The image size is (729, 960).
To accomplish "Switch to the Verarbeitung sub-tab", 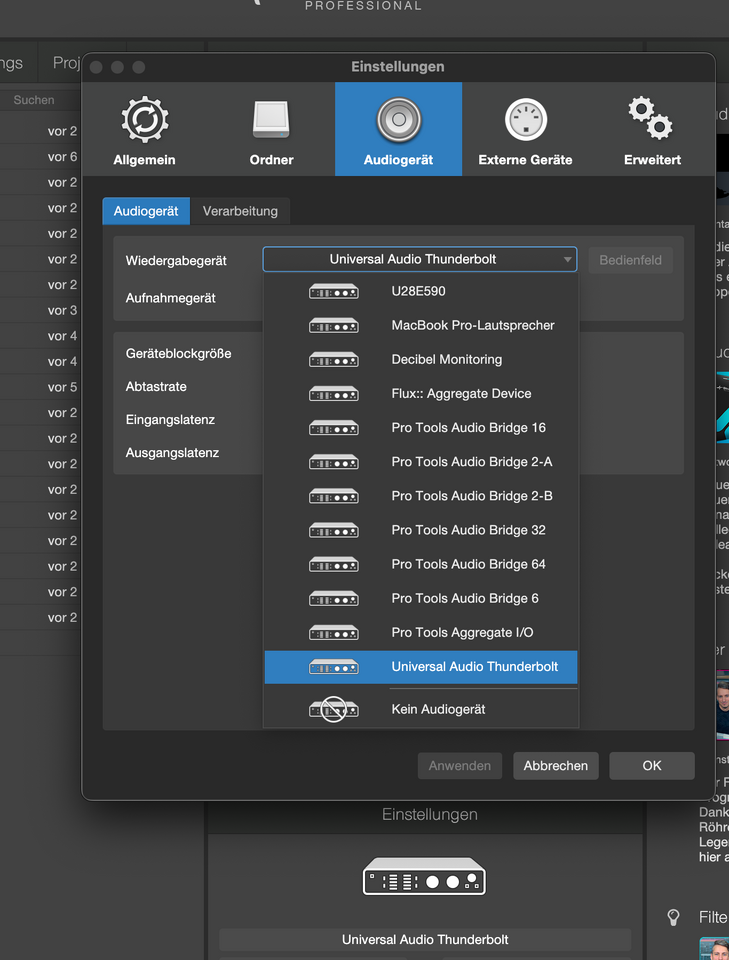I will (x=240, y=211).
